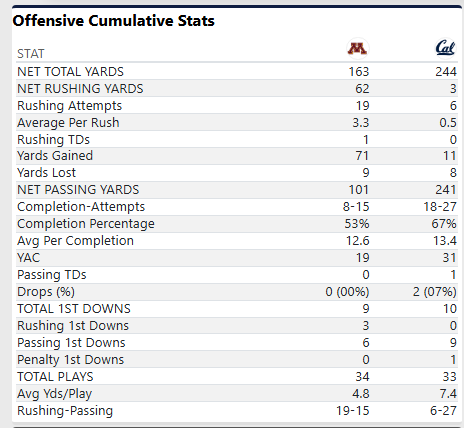
Task: Select the Rushing TDs row label
Action: (53, 140)
